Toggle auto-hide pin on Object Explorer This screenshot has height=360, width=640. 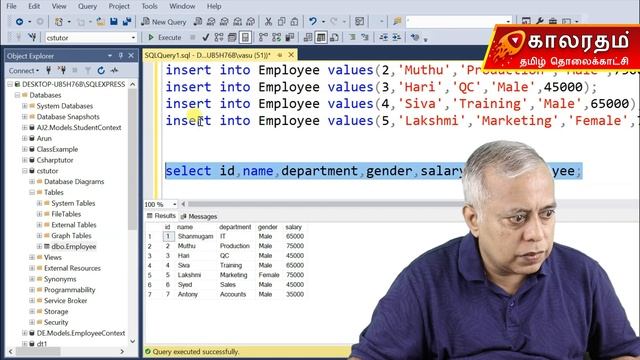coord(121,56)
